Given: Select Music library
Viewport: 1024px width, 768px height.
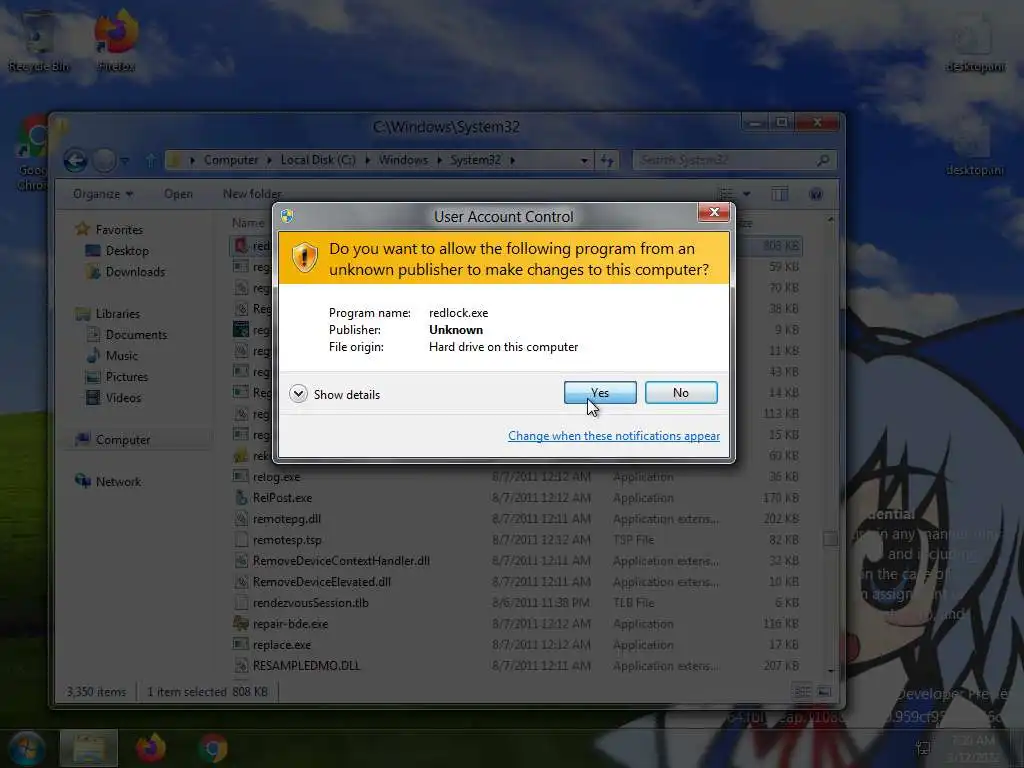Looking at the screenshot, I should click(121, 355).
